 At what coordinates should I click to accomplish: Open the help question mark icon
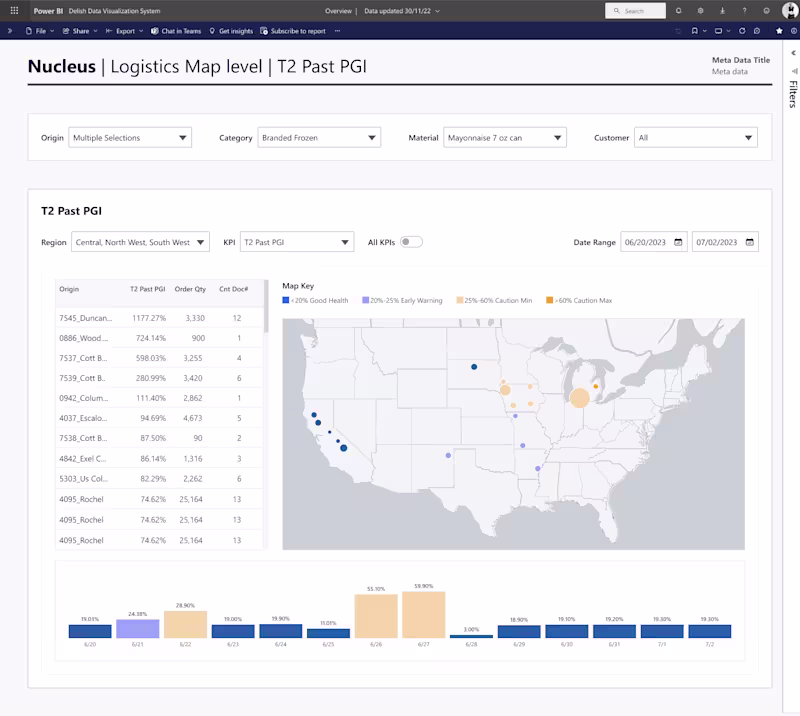(x=744, y=11)
